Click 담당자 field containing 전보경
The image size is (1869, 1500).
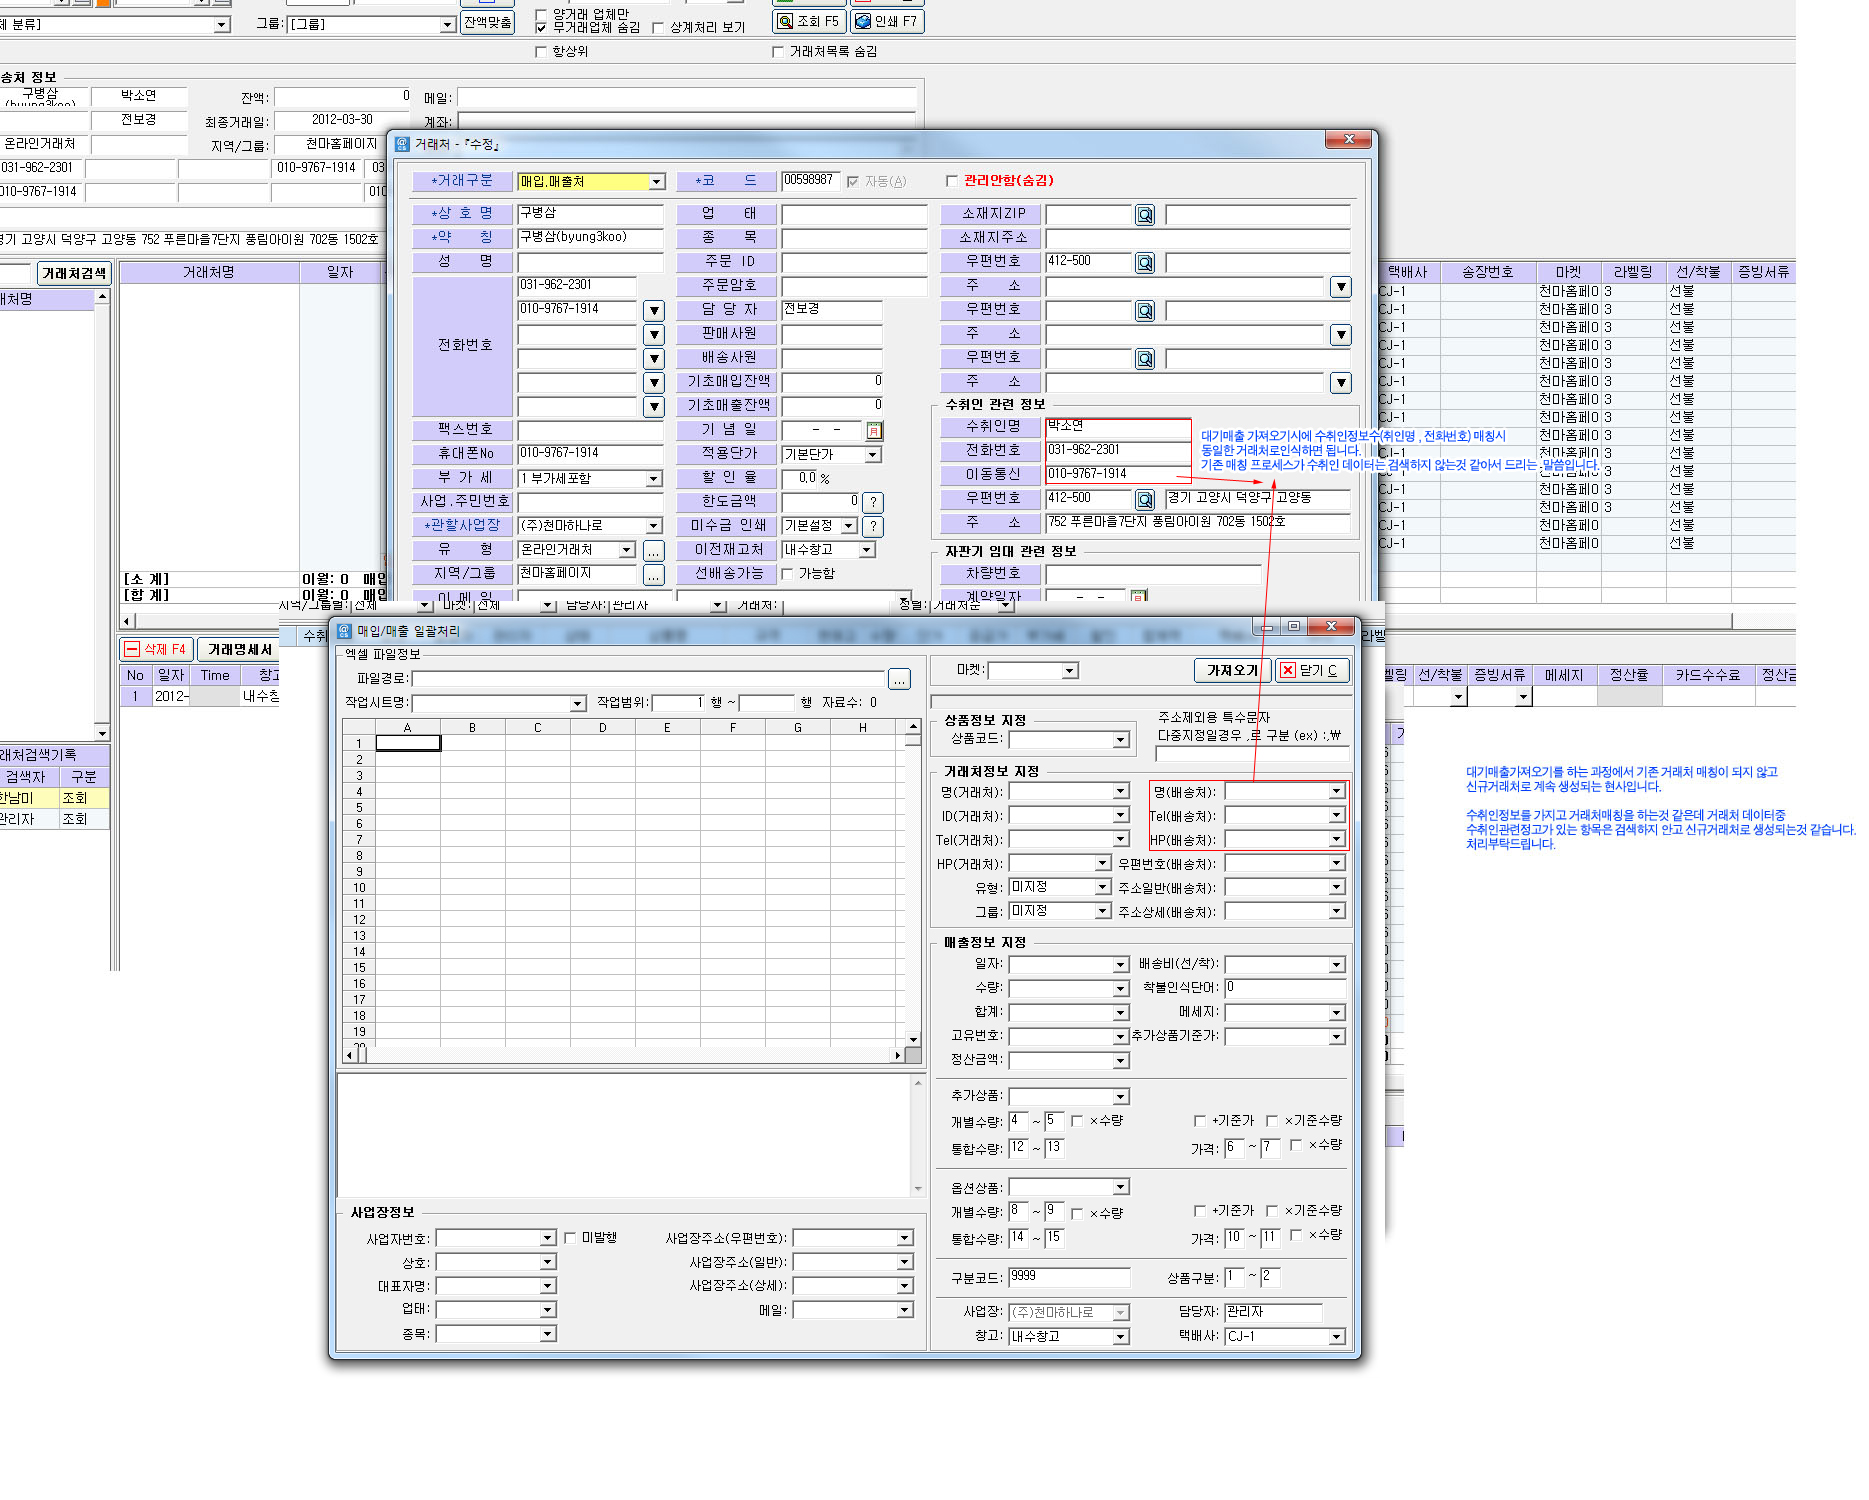[832, 310]
